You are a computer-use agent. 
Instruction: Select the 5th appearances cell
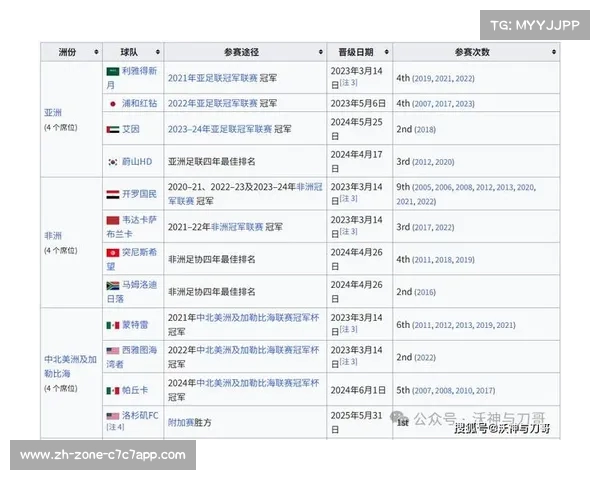476,390
